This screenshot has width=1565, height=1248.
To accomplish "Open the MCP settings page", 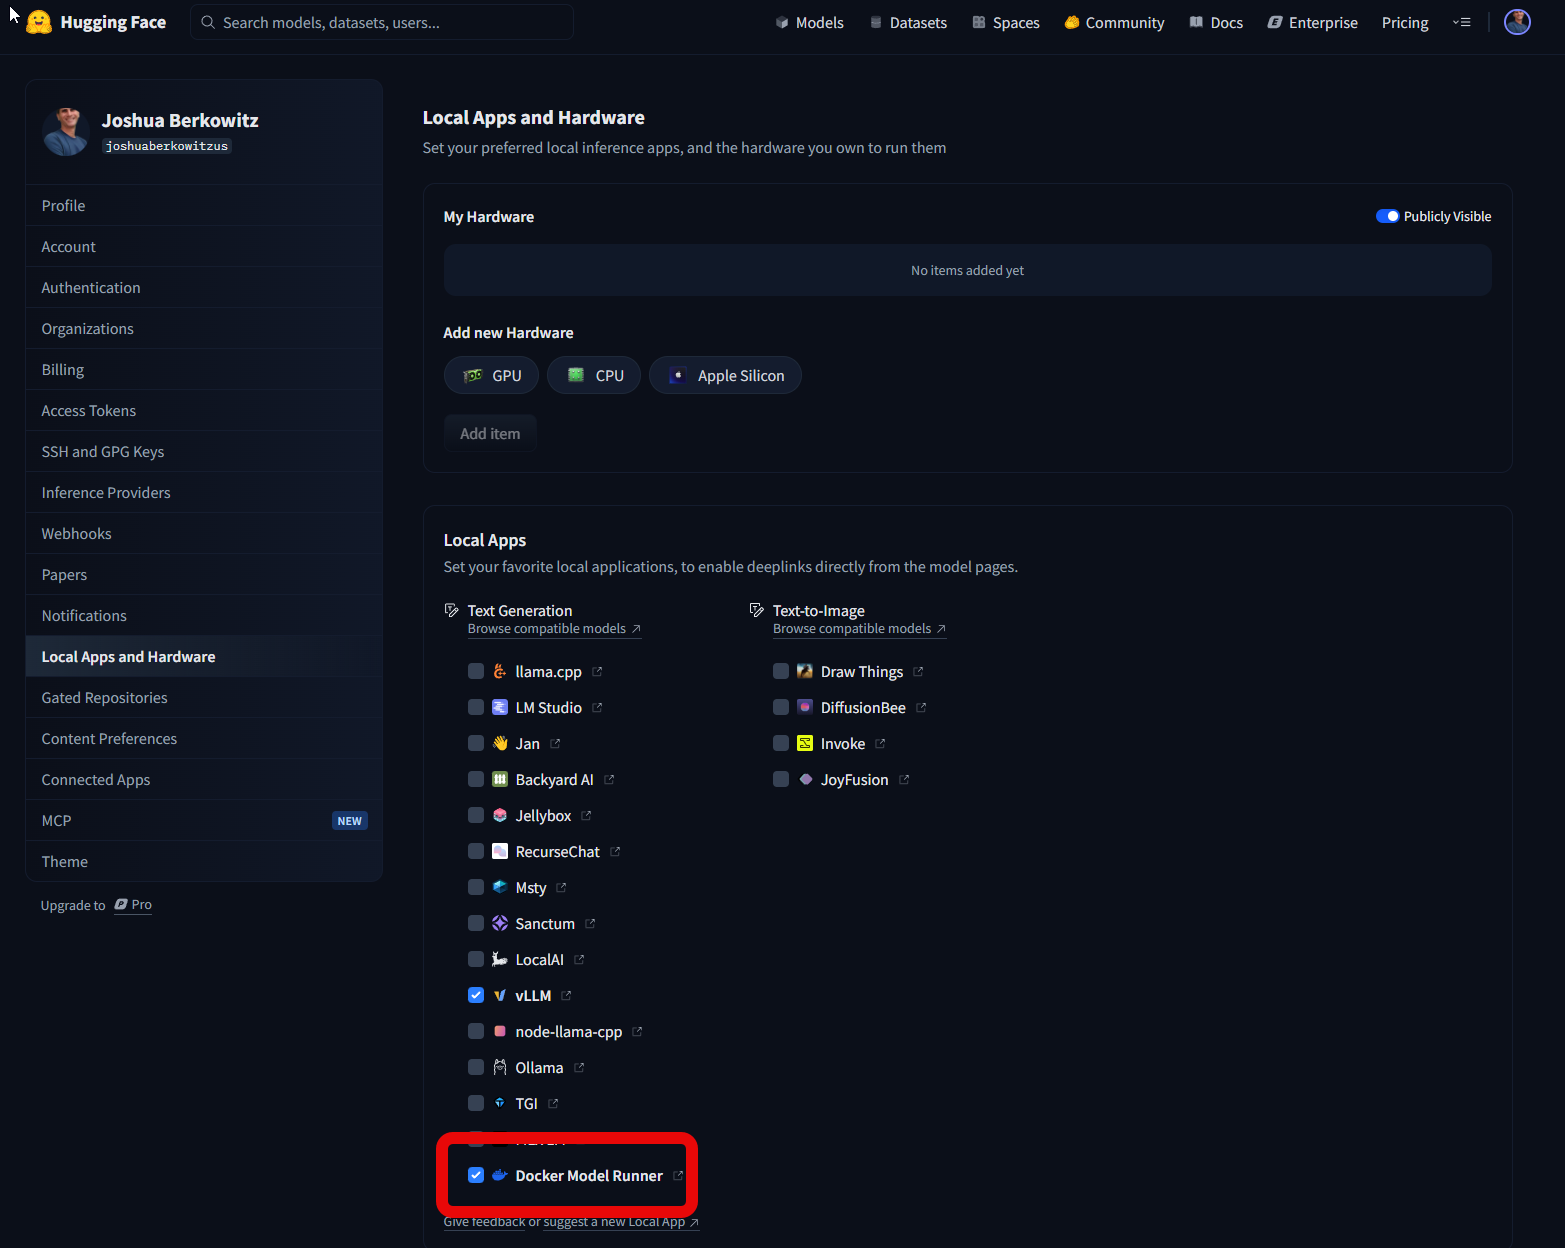I will pyautogui.click(x=204, y=821).
